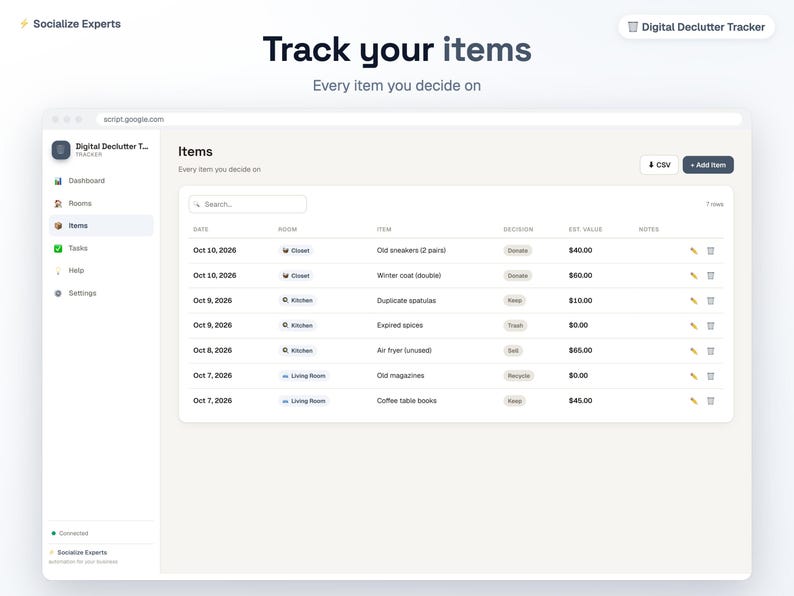Click the Socialize Experts header text
The image size is (794, 596).
(x=77, y=24)
